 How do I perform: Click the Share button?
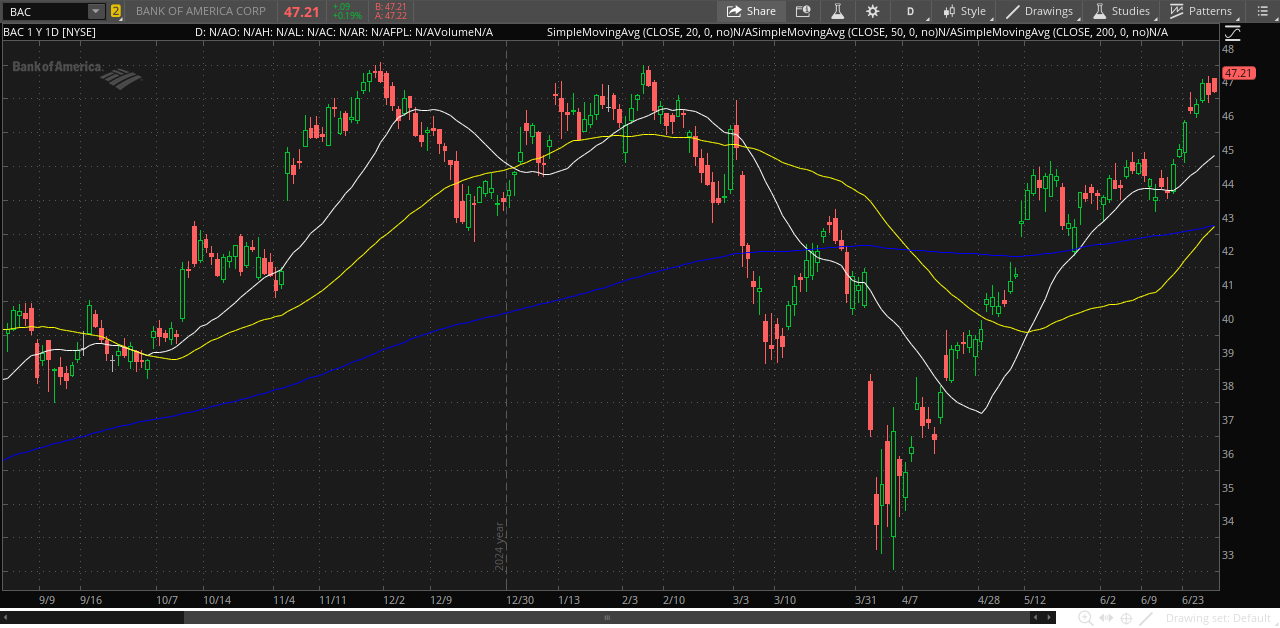pyautogui.click(x=751, y=11)
